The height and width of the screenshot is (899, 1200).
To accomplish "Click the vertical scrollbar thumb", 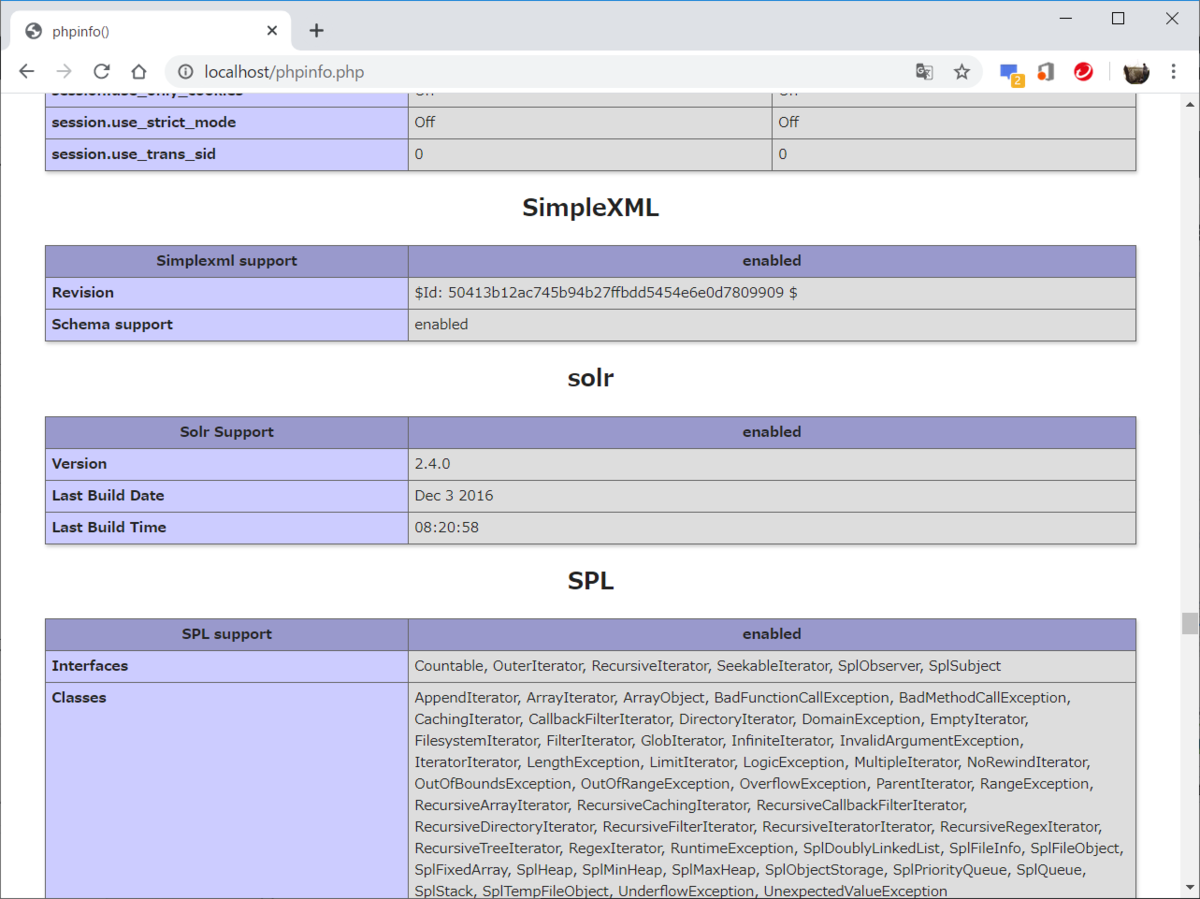I will (x=1189, y=623).
